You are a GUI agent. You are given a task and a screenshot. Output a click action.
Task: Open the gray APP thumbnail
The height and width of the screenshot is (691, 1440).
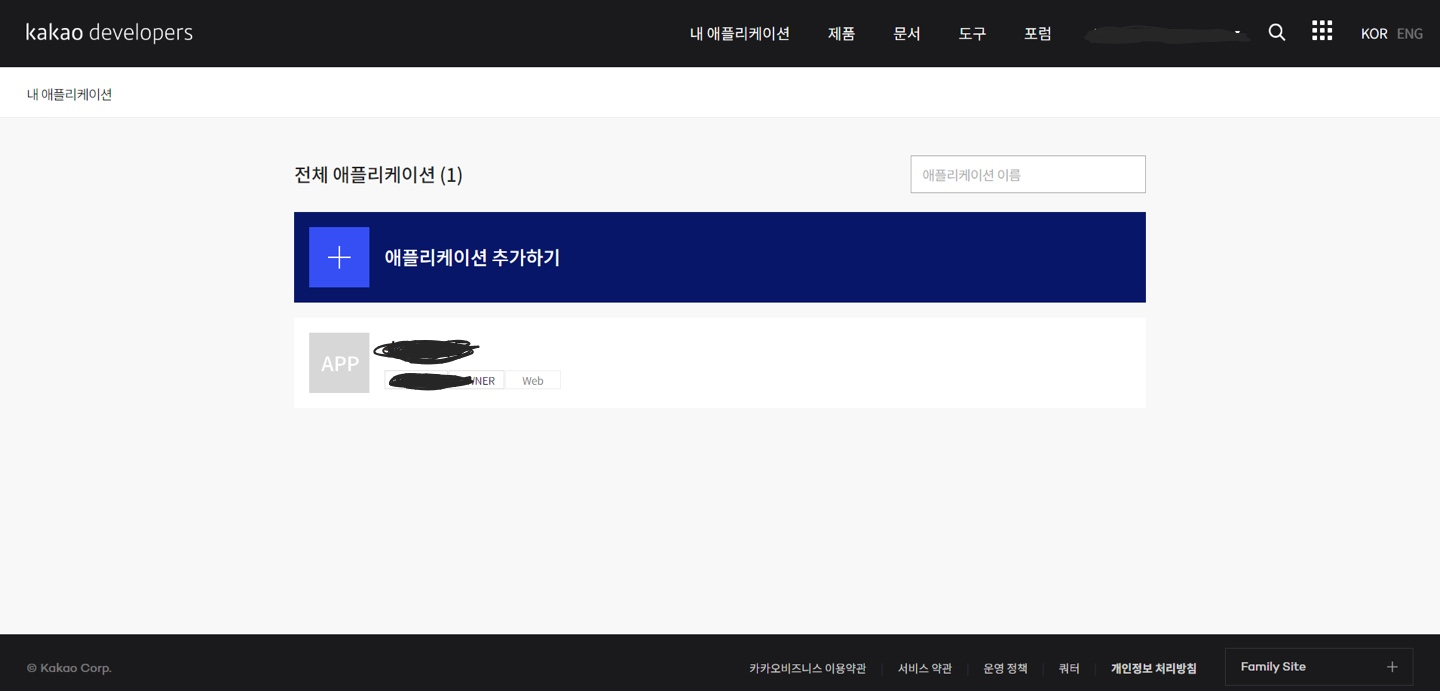tap(339, 363)
